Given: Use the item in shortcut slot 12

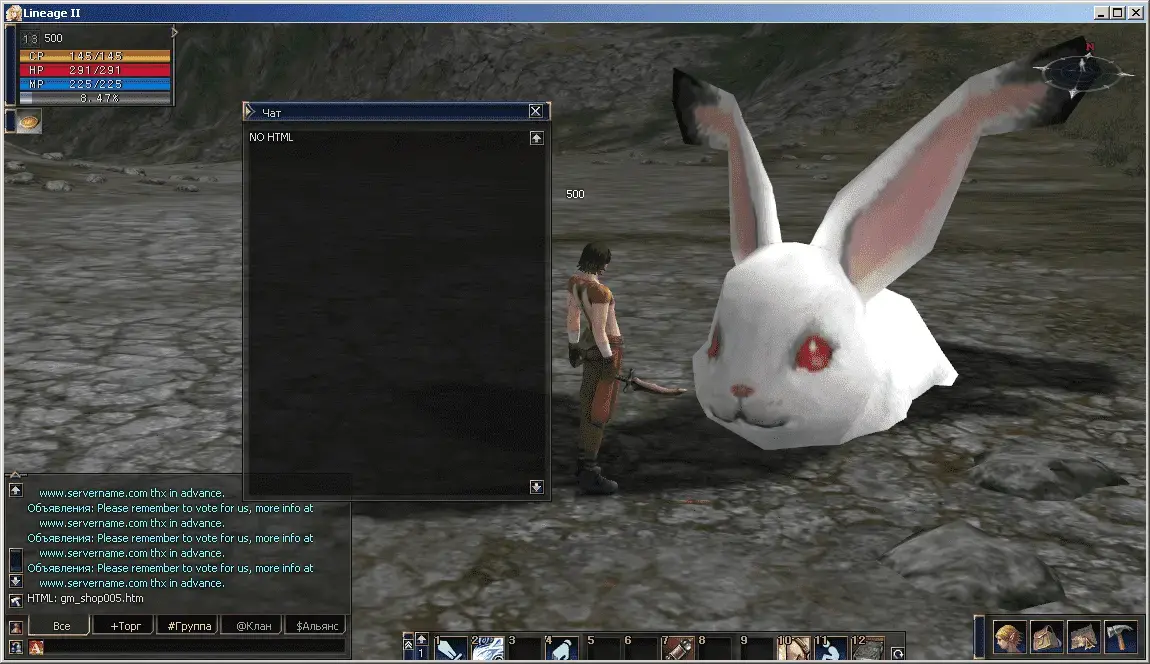Looking at the screenshot, I should [868, 648].
